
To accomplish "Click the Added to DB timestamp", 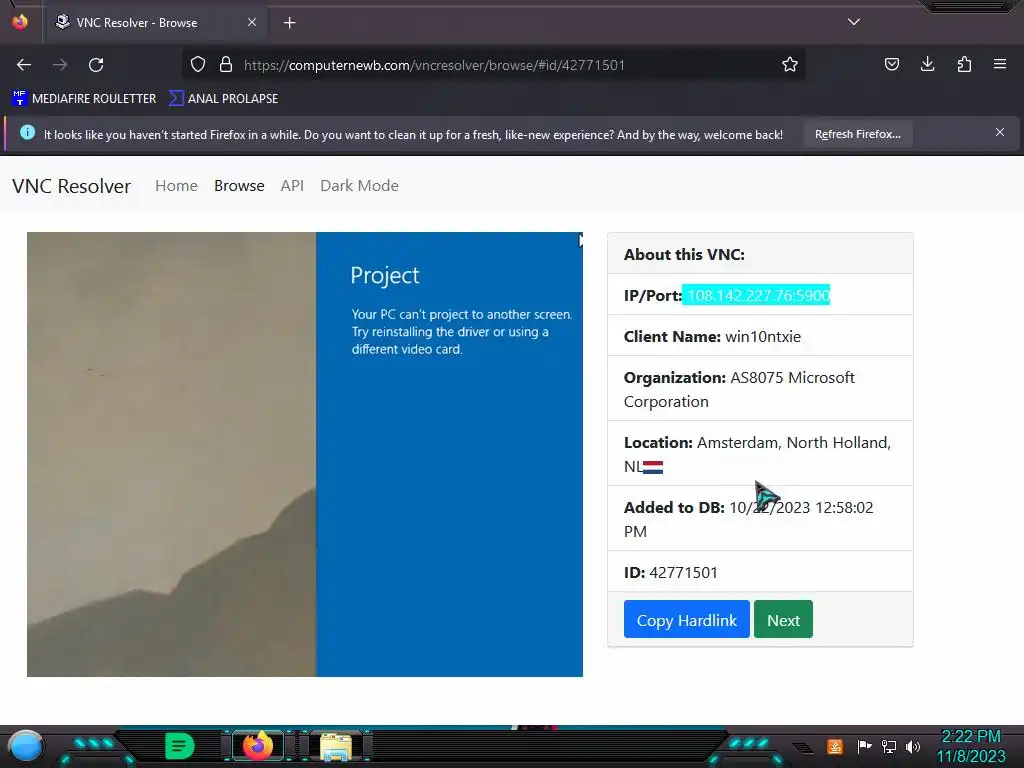I will [x=748, y=519].
